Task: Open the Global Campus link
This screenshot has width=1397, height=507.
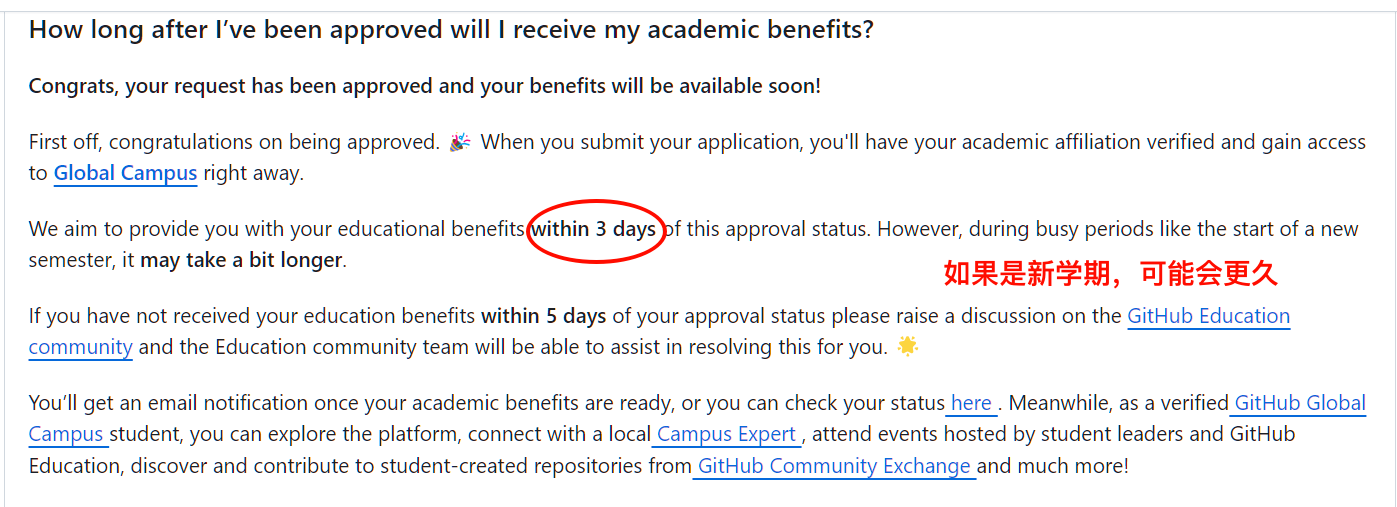Action: coord(125,173)
